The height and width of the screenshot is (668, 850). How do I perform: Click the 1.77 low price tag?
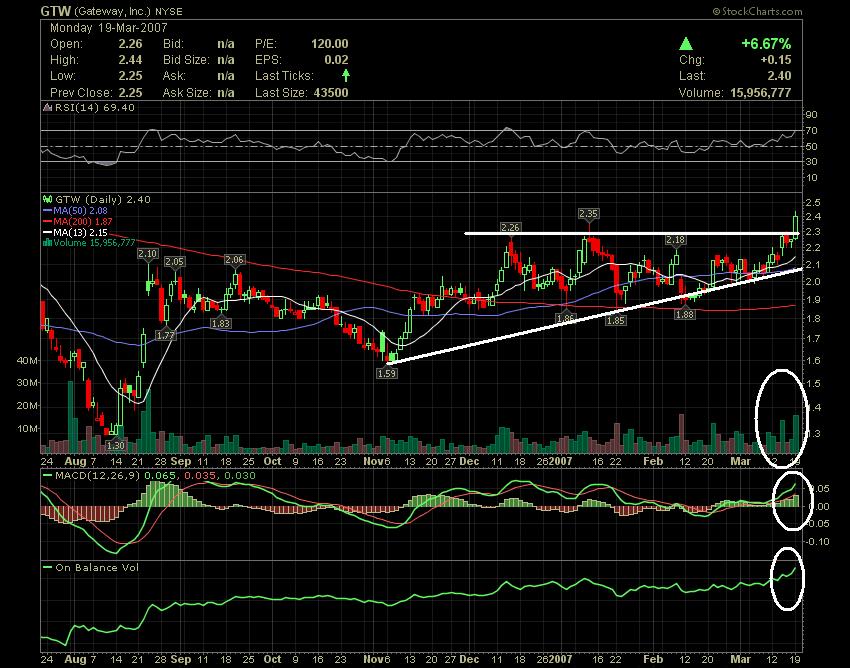165,336
